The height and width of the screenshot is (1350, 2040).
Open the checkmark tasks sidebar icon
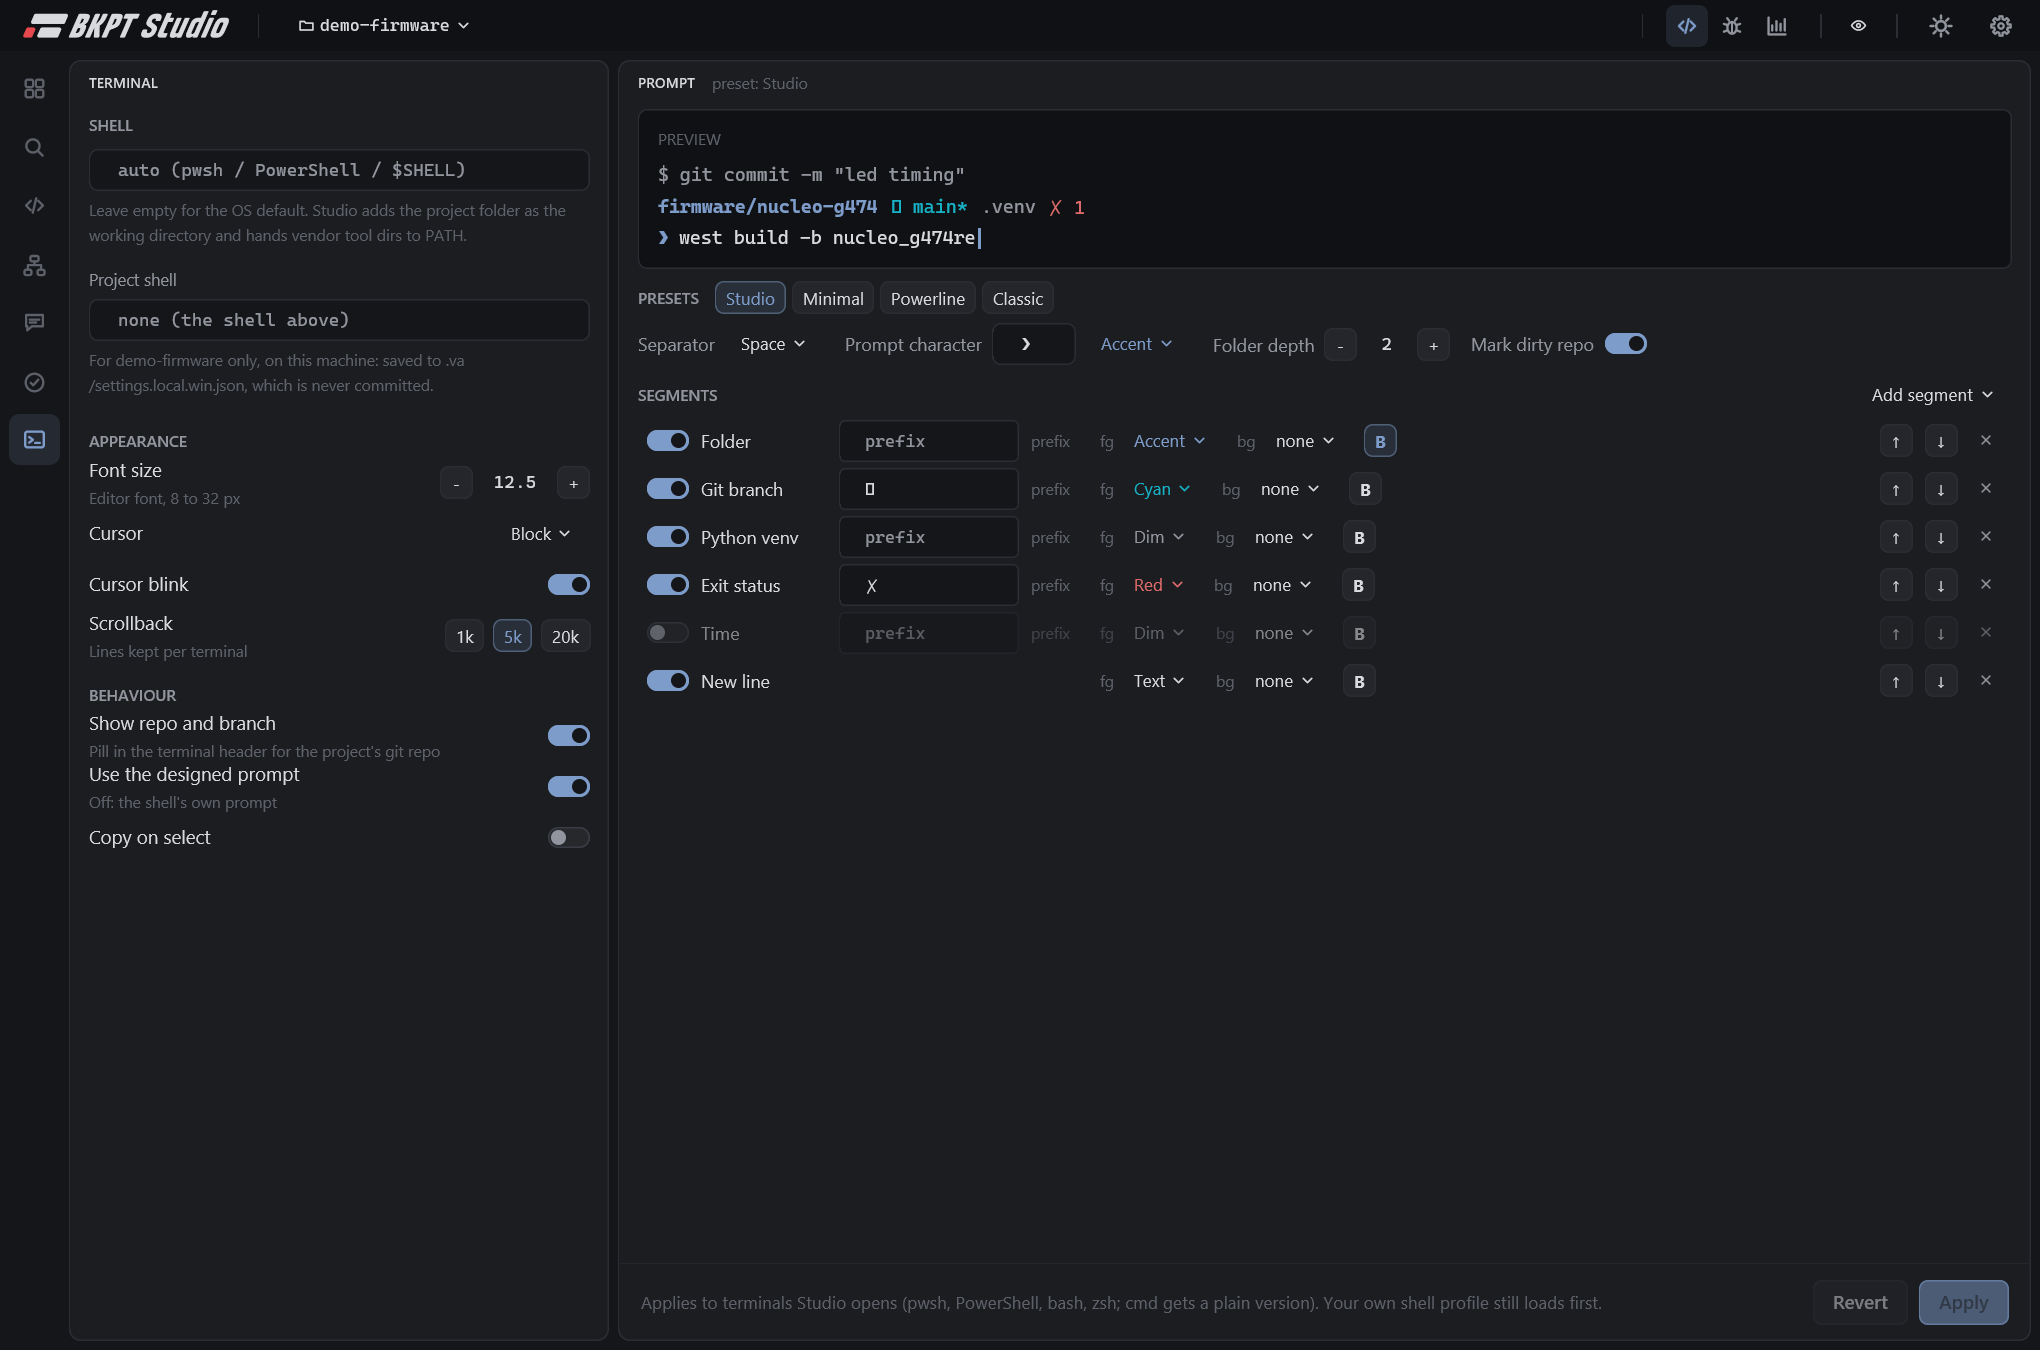click(34, 382)
